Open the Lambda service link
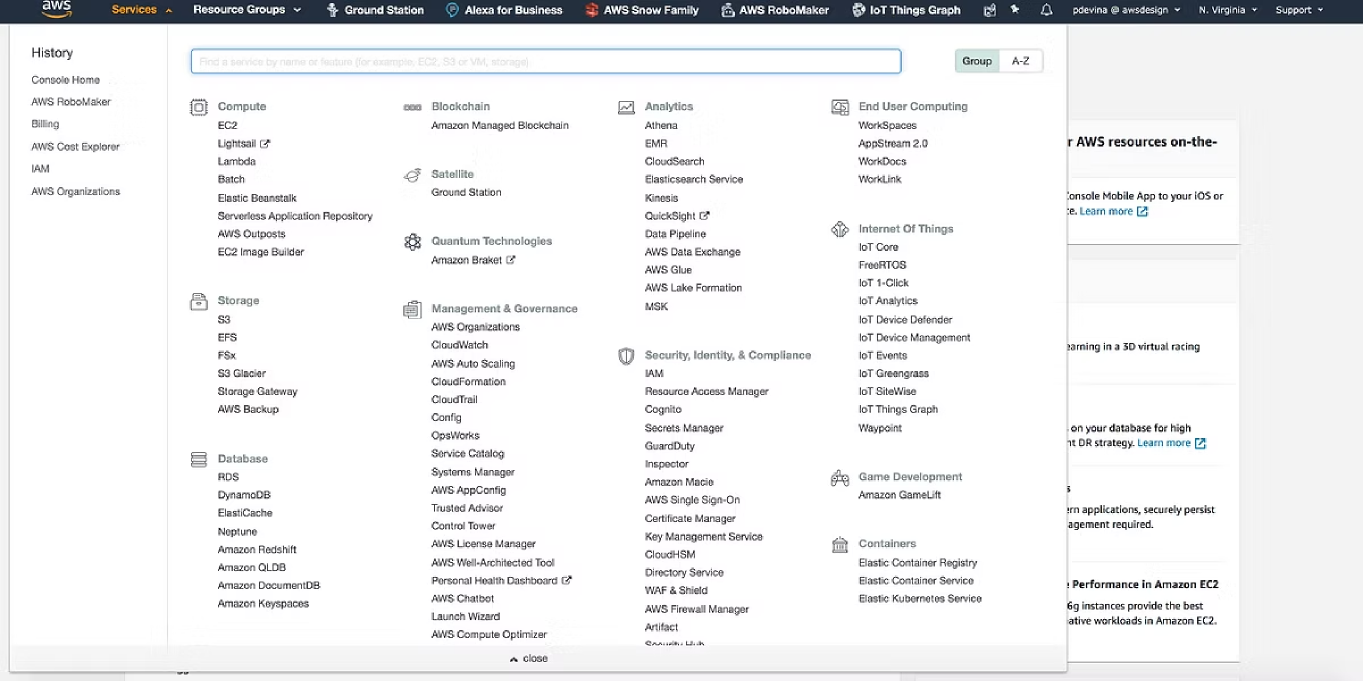 click(237, 162)
